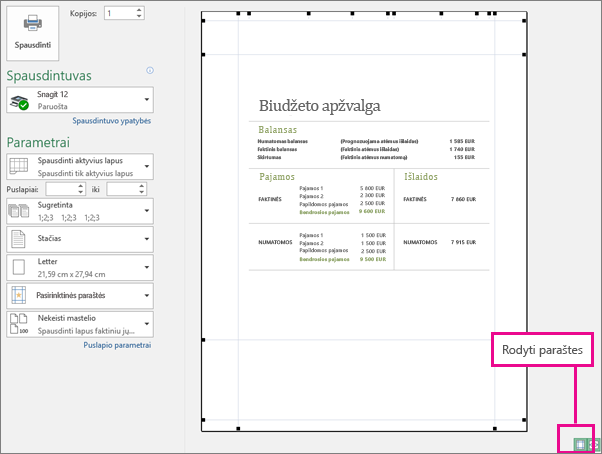This screenshot has width=602, height=454.
Task: Increase the Kopijos copies count
Action: tap(139, 10)
